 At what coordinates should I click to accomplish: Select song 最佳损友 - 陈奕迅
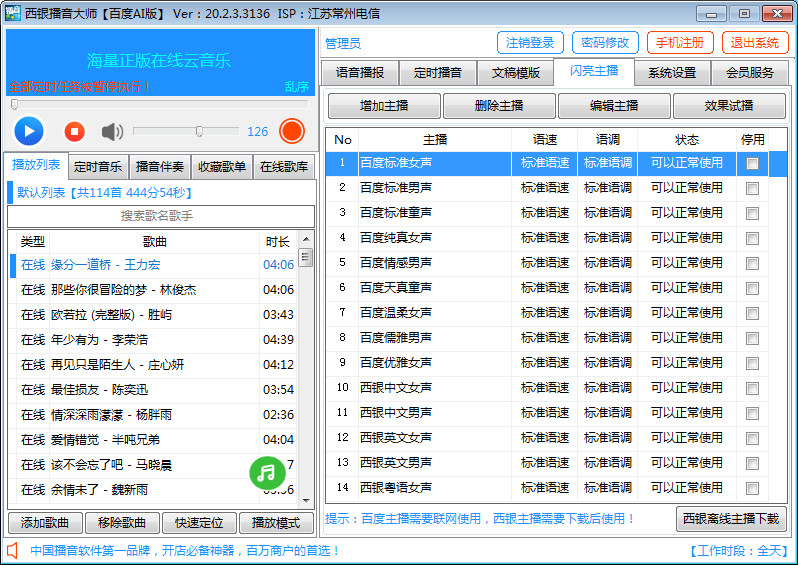tap(152, 390)
